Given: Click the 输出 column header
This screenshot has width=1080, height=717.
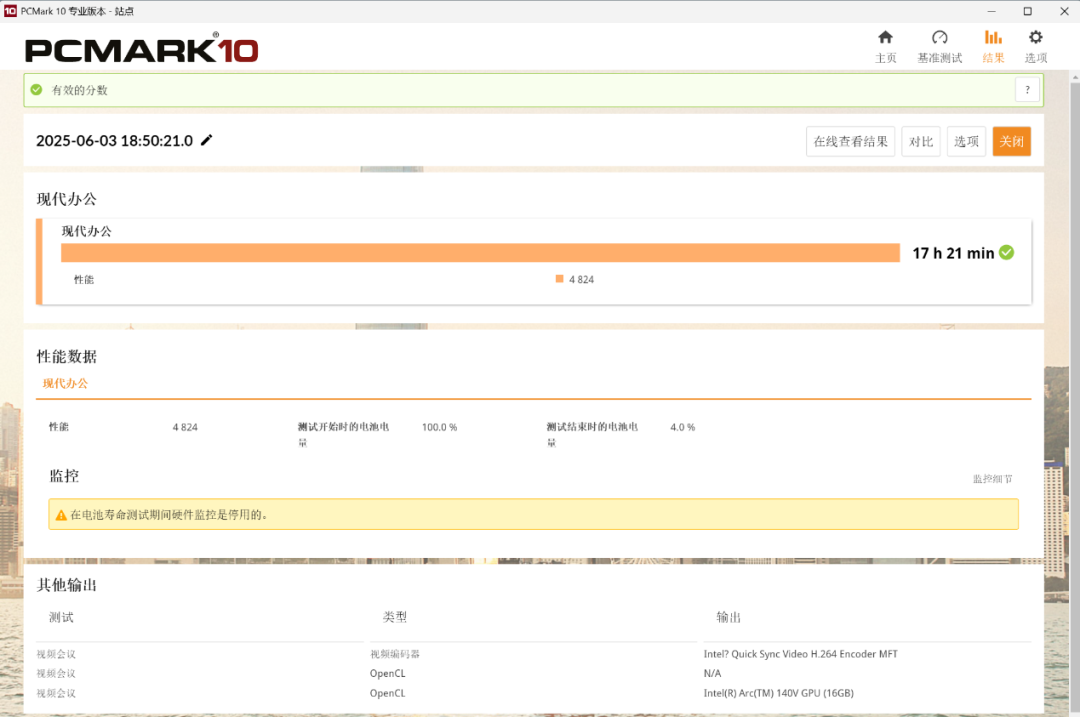Looking at the screenshot, I should [729, 617].
